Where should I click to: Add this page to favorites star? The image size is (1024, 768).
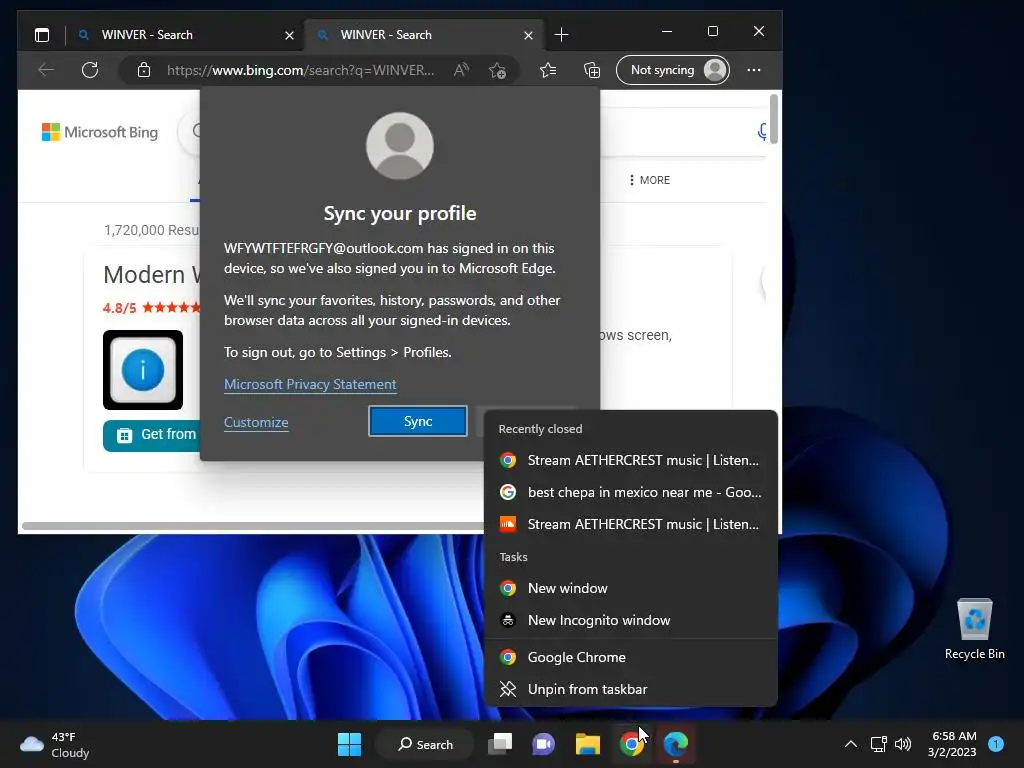(x=498, y=70)
